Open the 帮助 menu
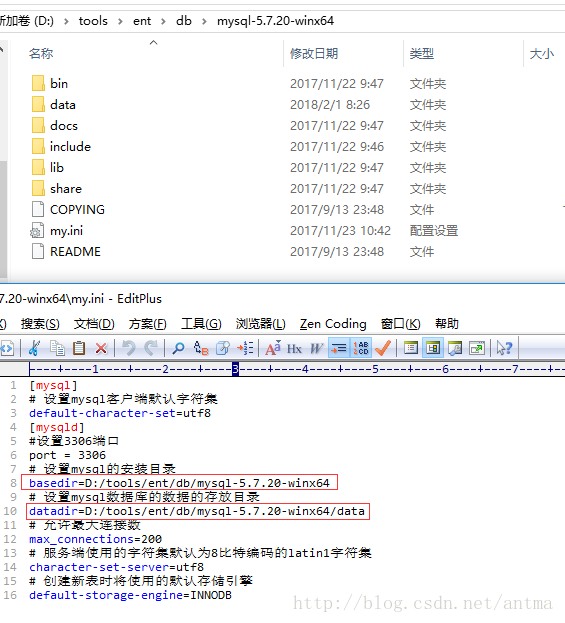The image size is (565, 623). (x=447, y=324)
